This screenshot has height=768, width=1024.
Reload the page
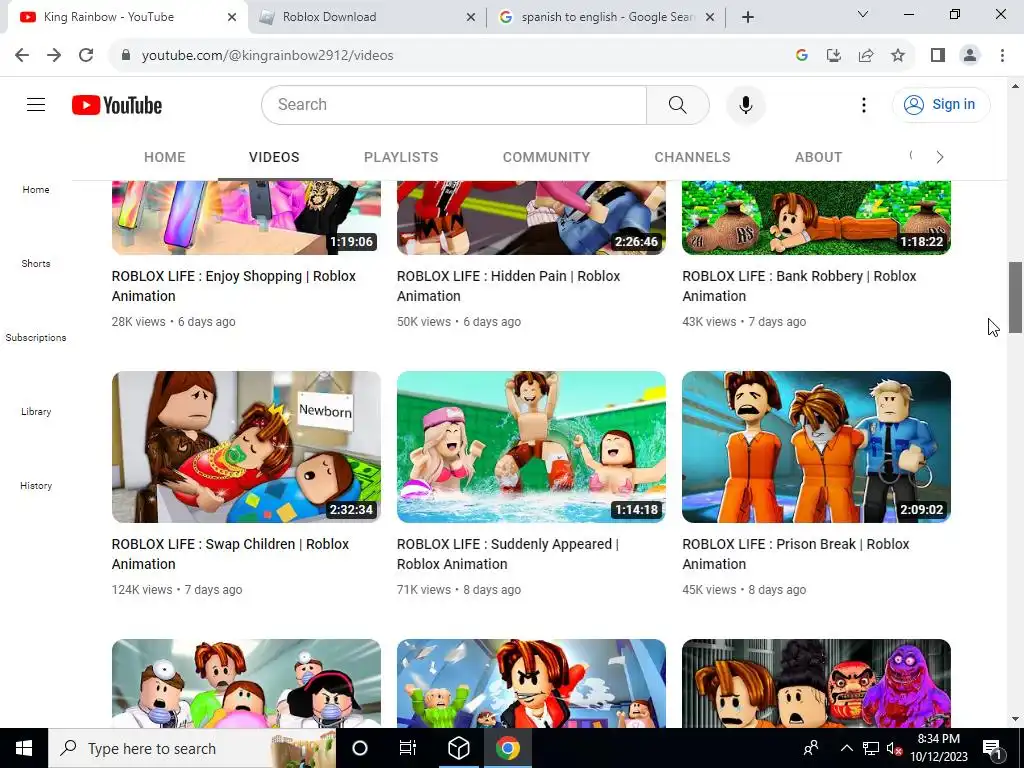[86, 55]
